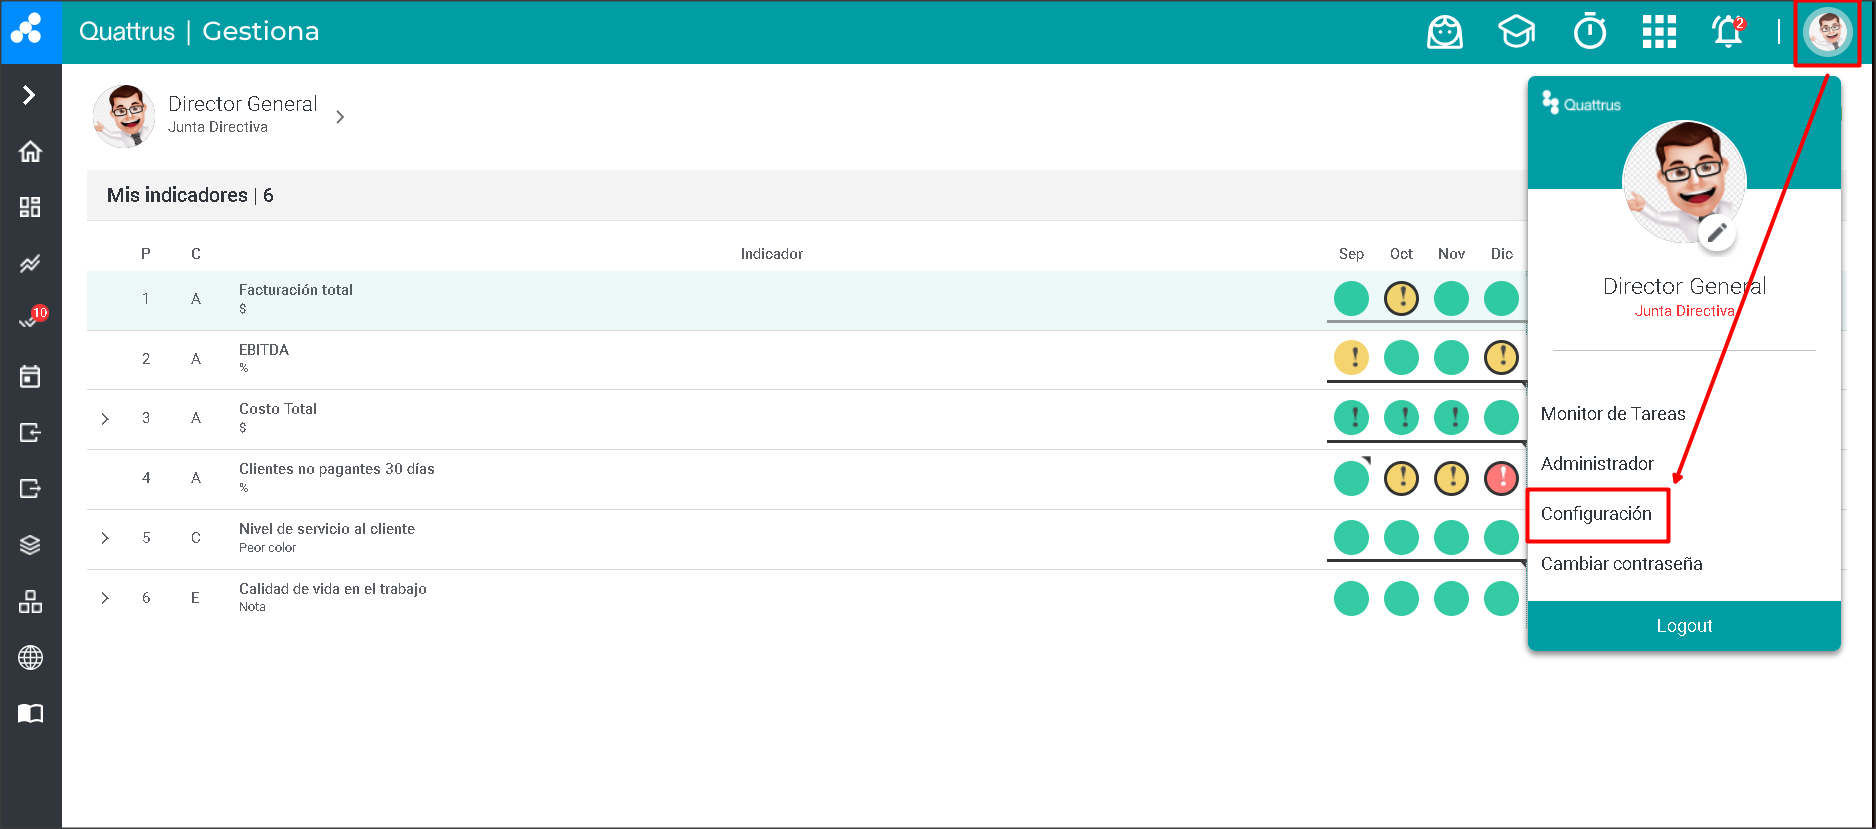Click the stopwatch timer icon in the header
1876x829 pixels.
click(x=1589, y=32)
